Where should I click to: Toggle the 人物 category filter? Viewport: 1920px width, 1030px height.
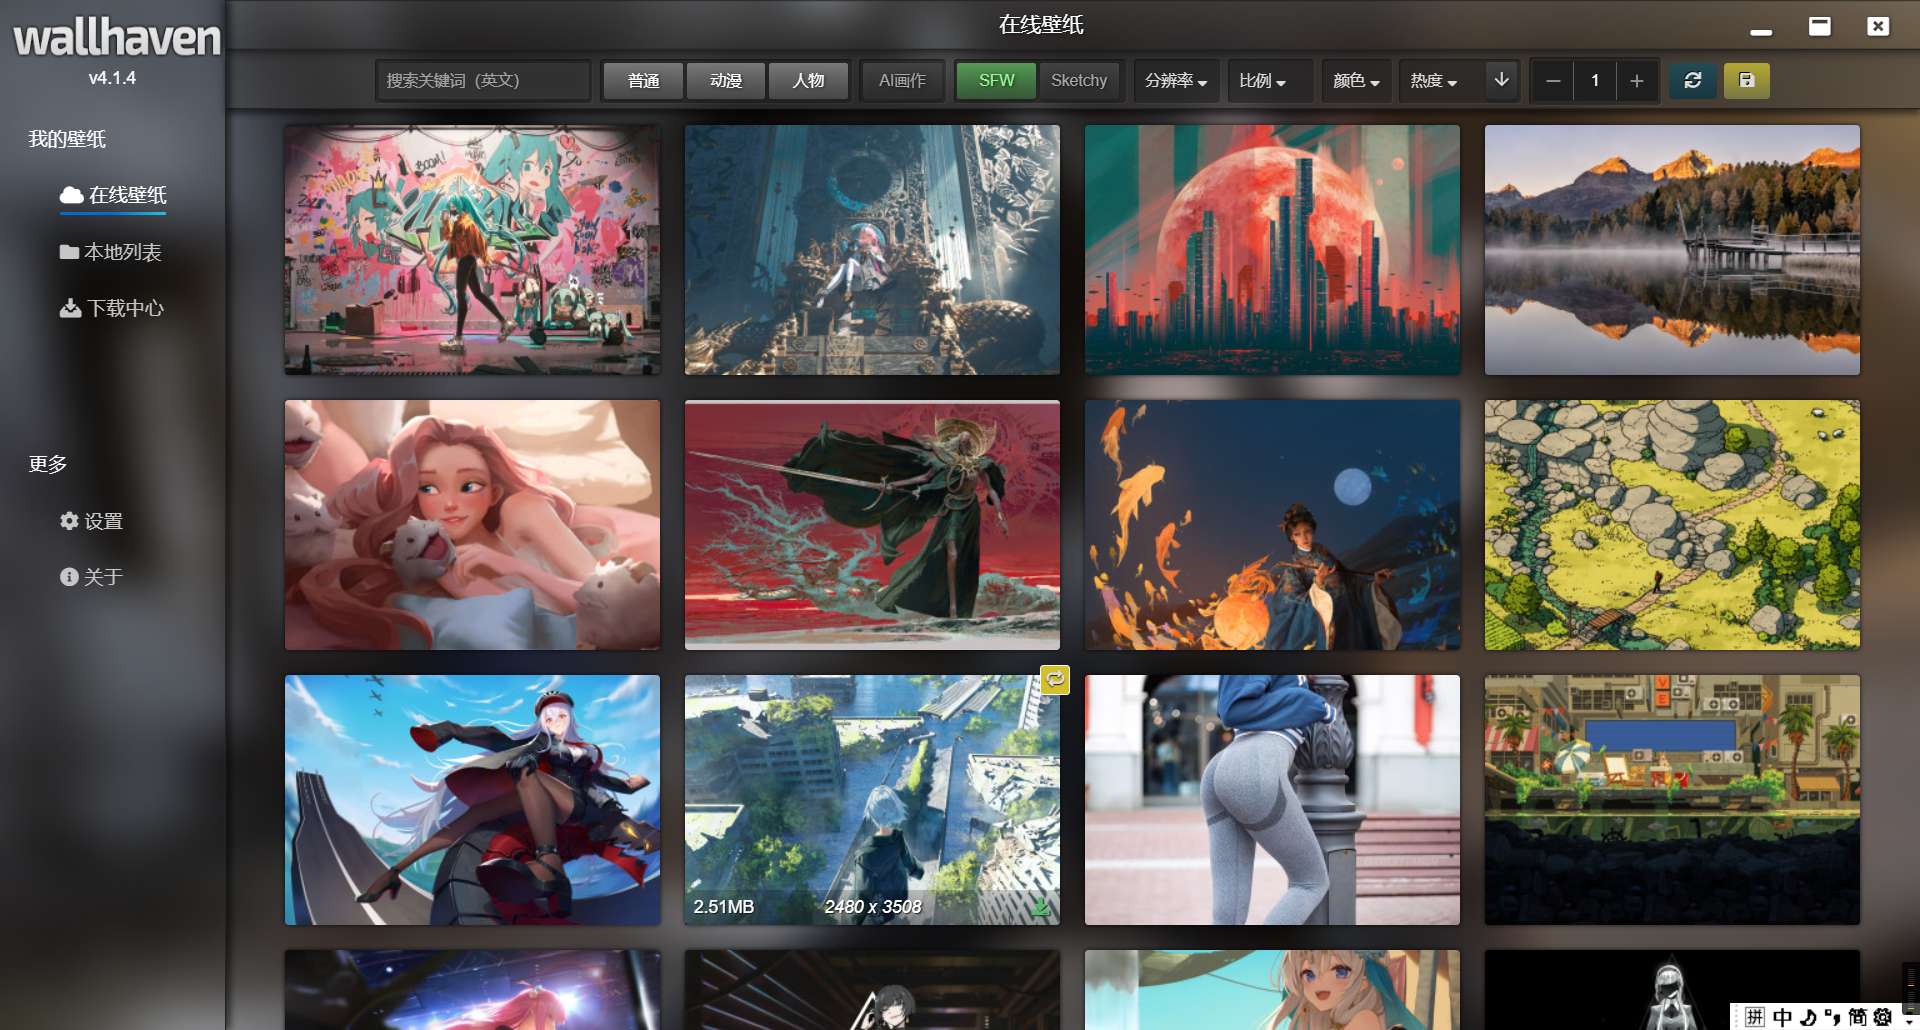click(808, 80)
